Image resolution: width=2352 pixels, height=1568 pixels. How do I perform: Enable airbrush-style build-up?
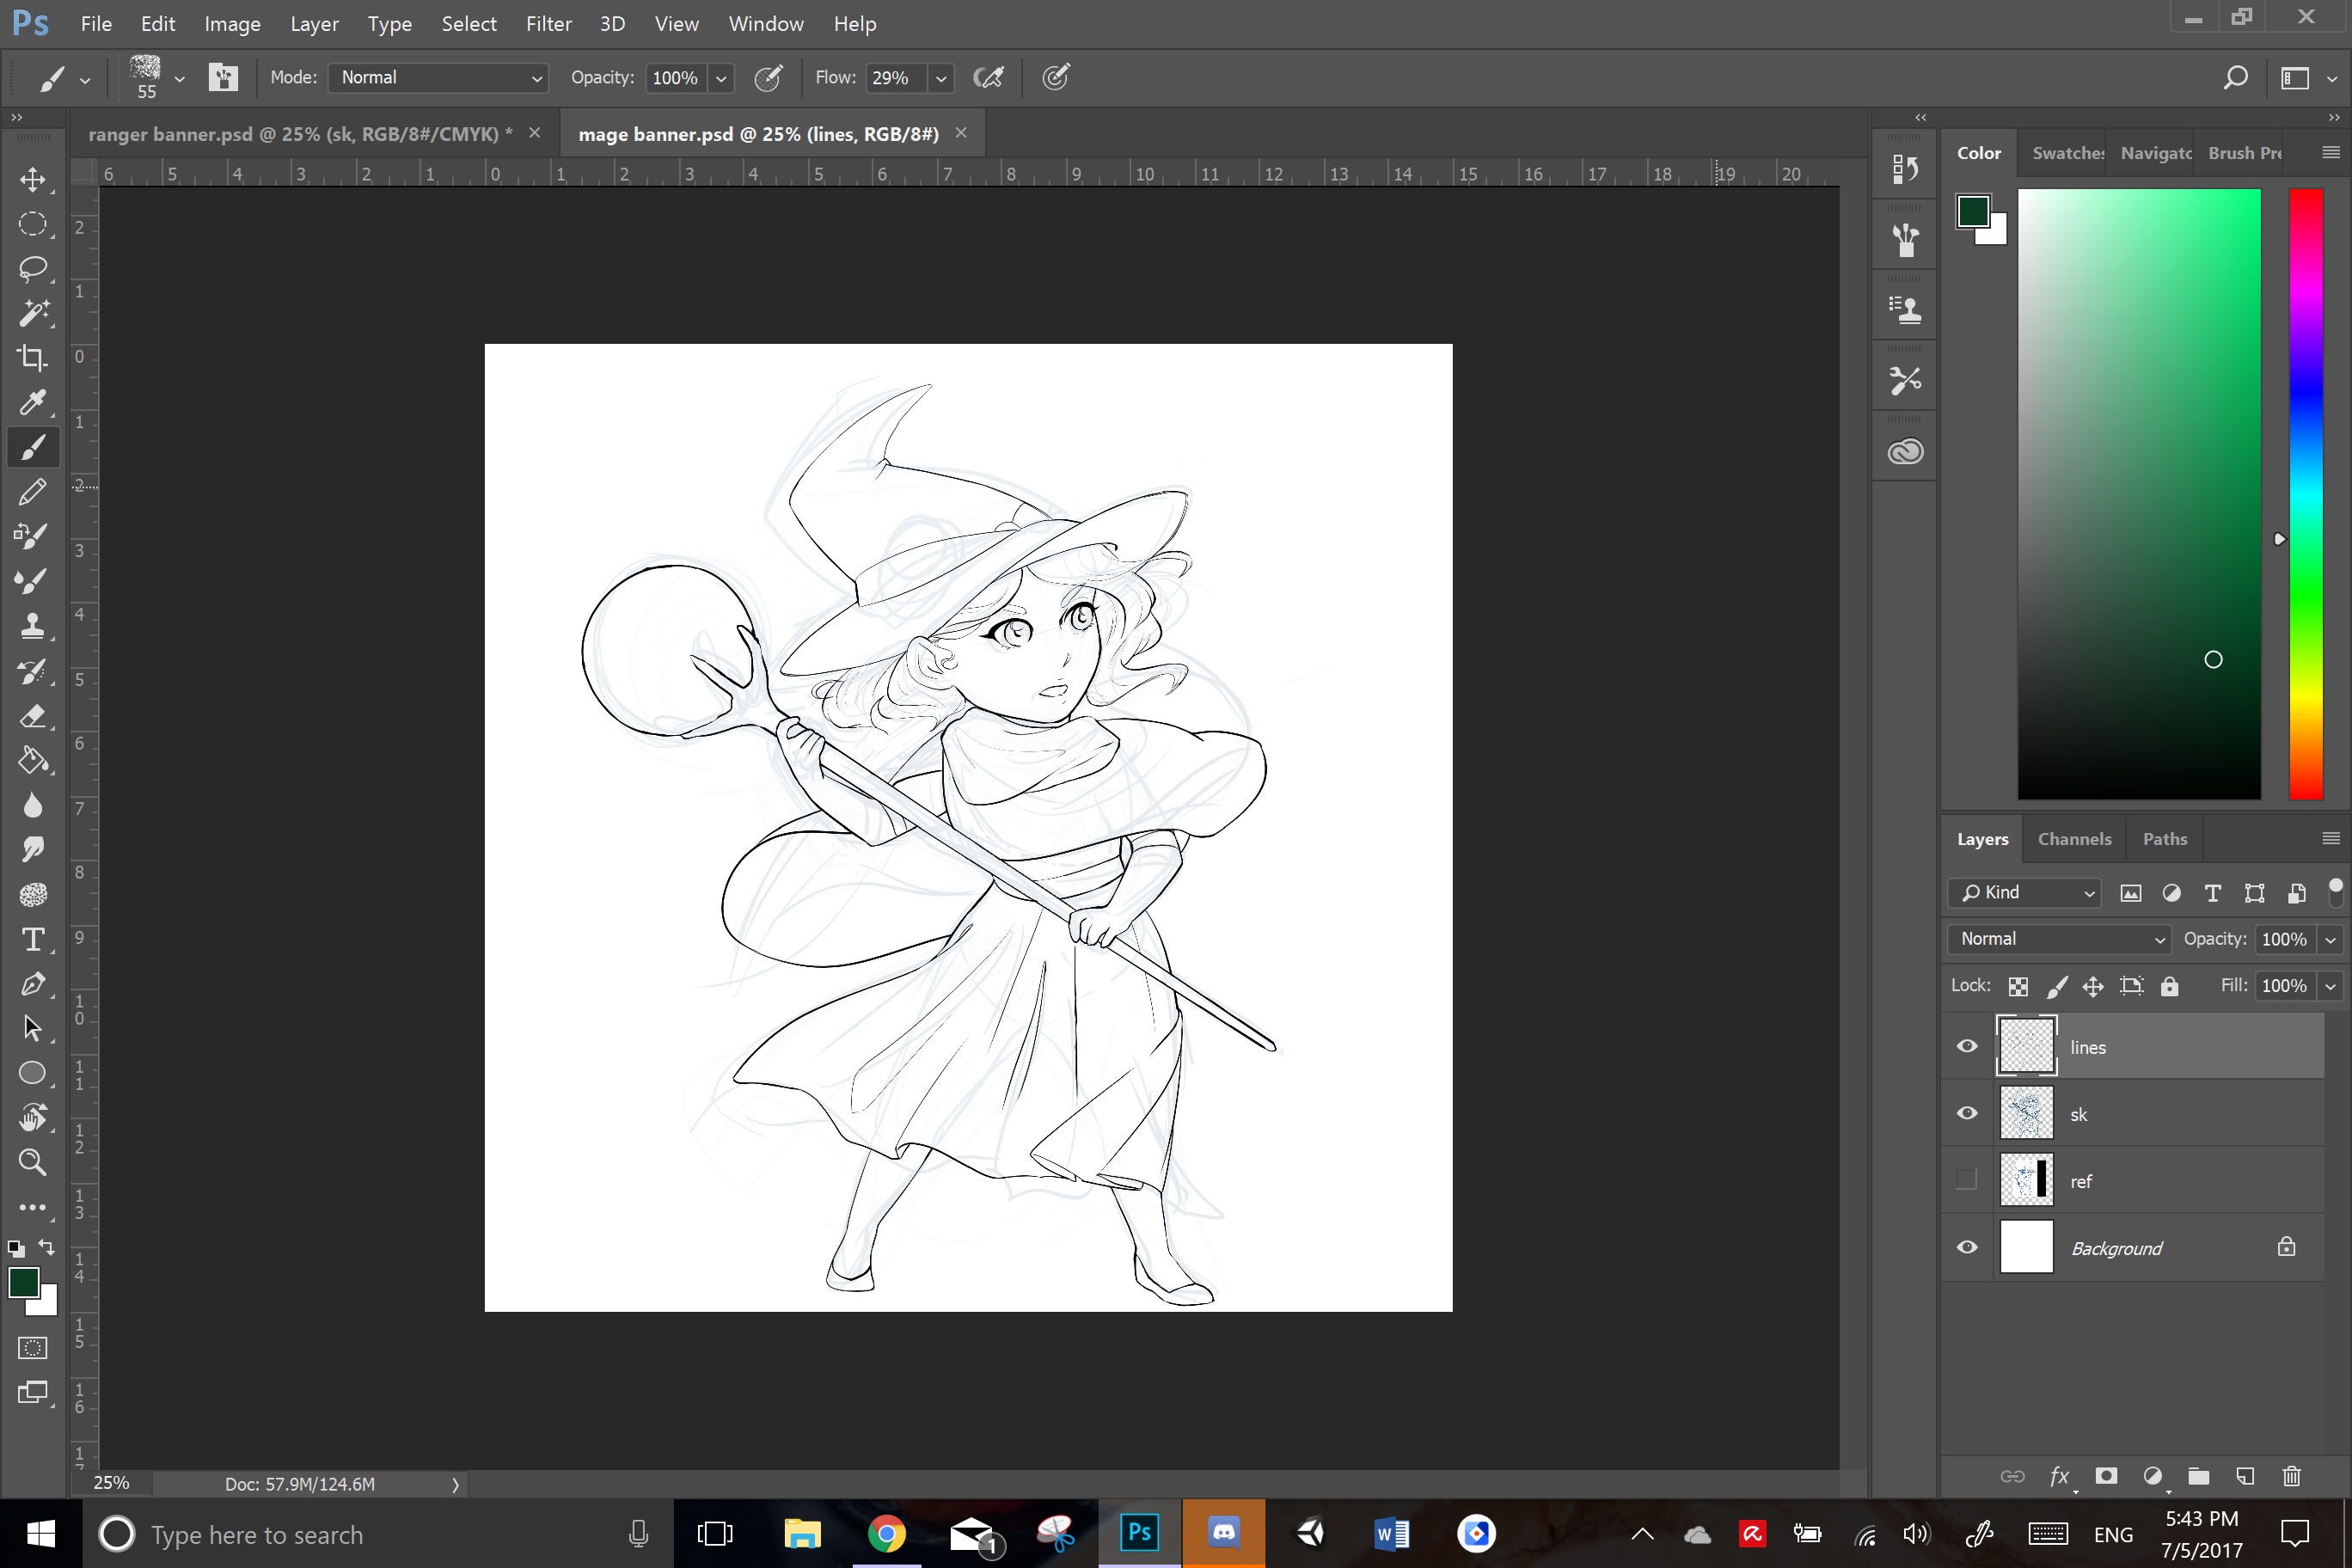click(988, 77)
